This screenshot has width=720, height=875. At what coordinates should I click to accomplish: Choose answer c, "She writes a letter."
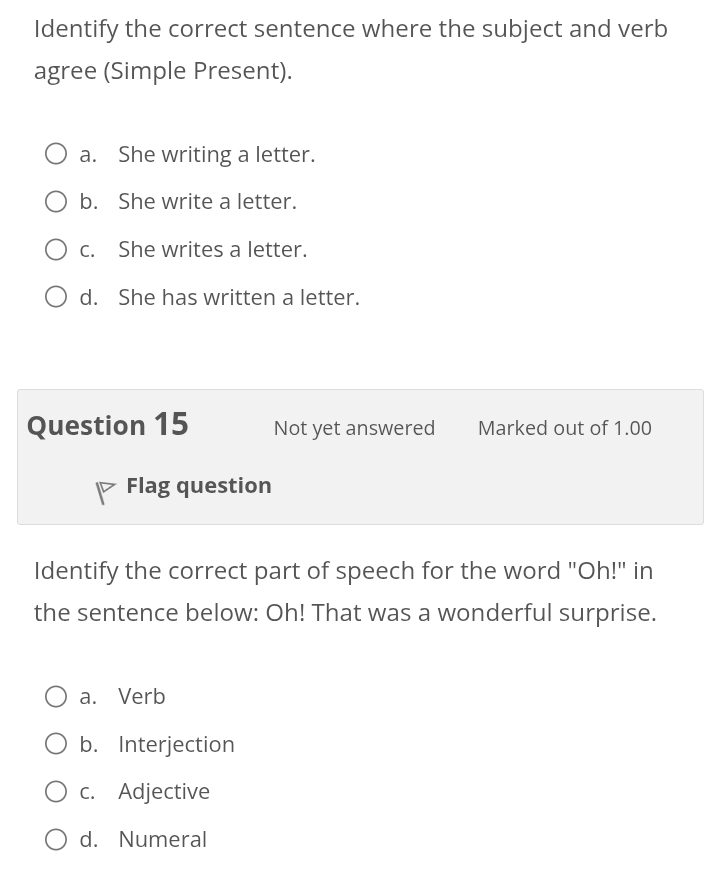56,249
